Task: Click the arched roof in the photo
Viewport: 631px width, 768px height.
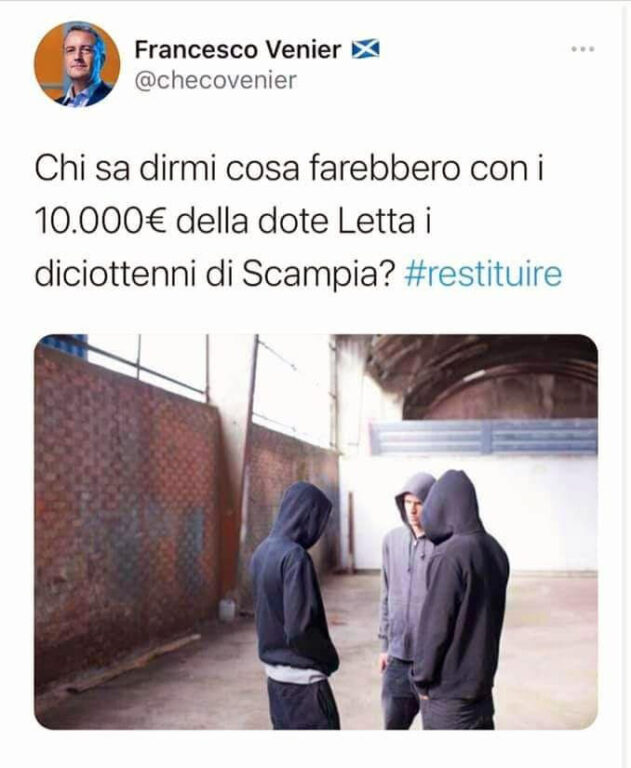Action: (x=485, y=375)
